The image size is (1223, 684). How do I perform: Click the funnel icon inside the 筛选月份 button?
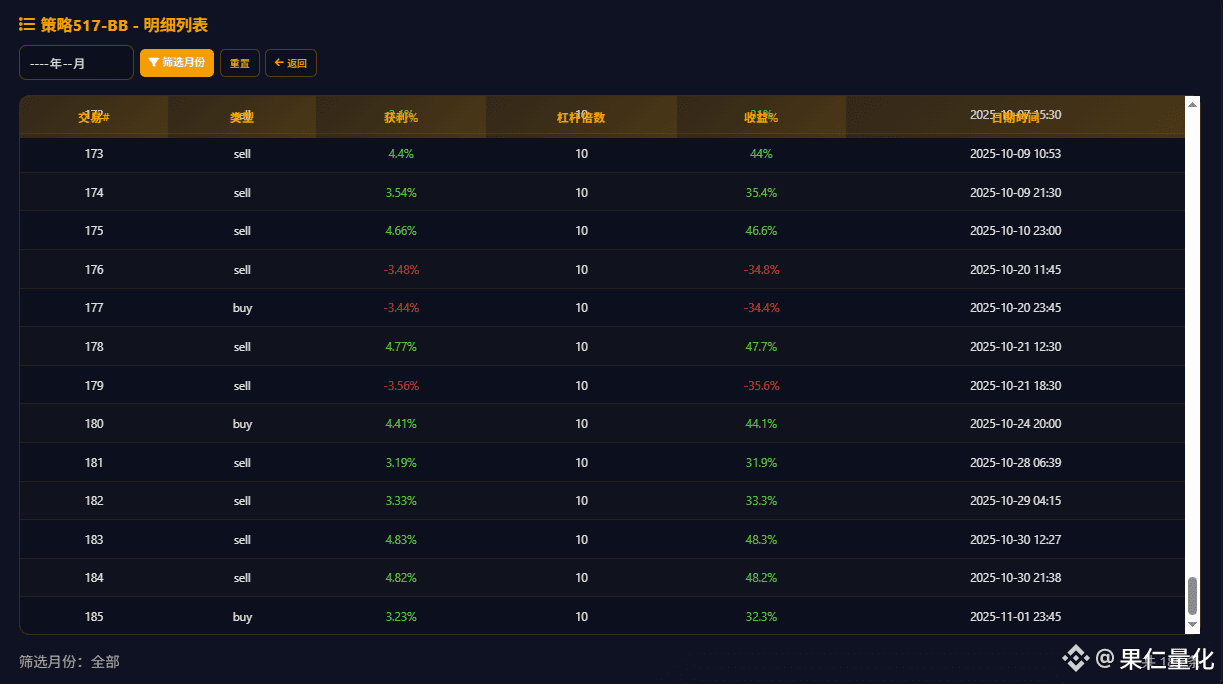156,62
